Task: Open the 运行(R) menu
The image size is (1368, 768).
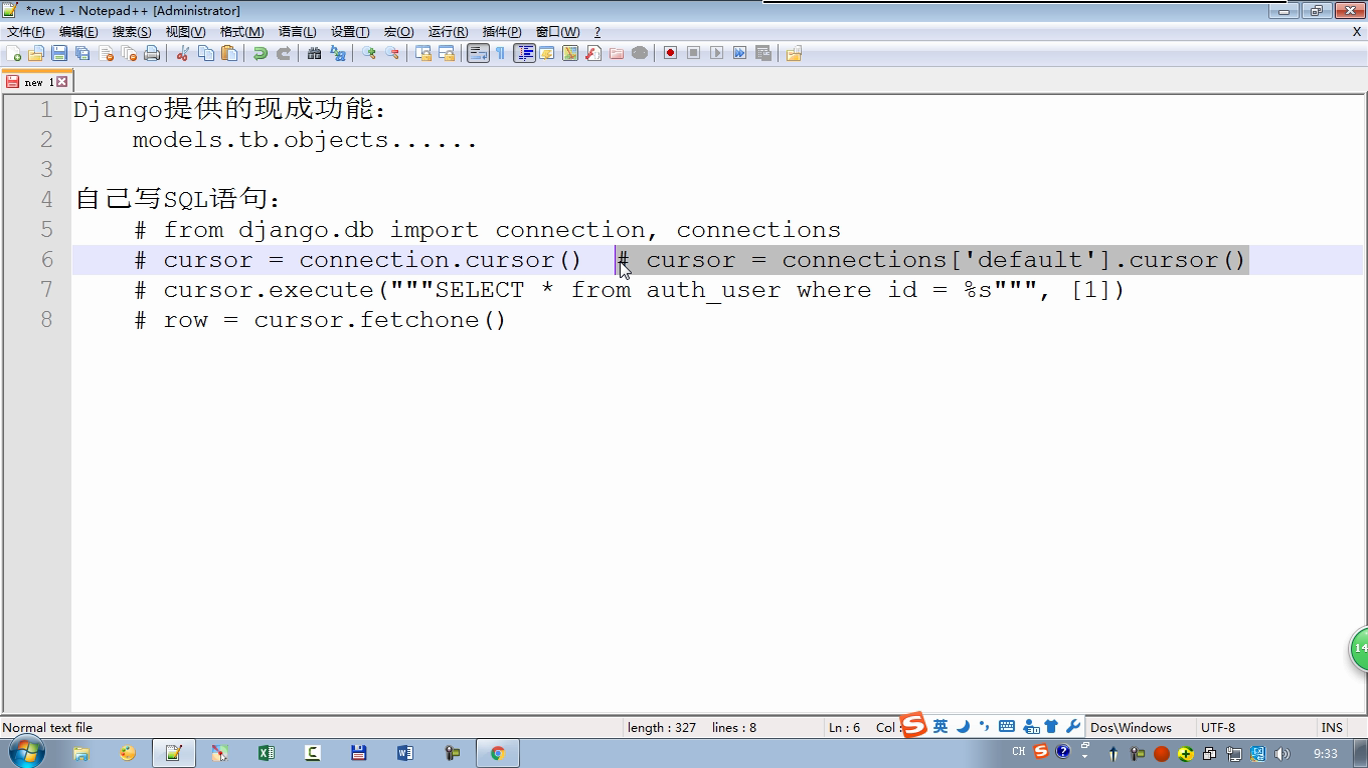Action: 447,32
